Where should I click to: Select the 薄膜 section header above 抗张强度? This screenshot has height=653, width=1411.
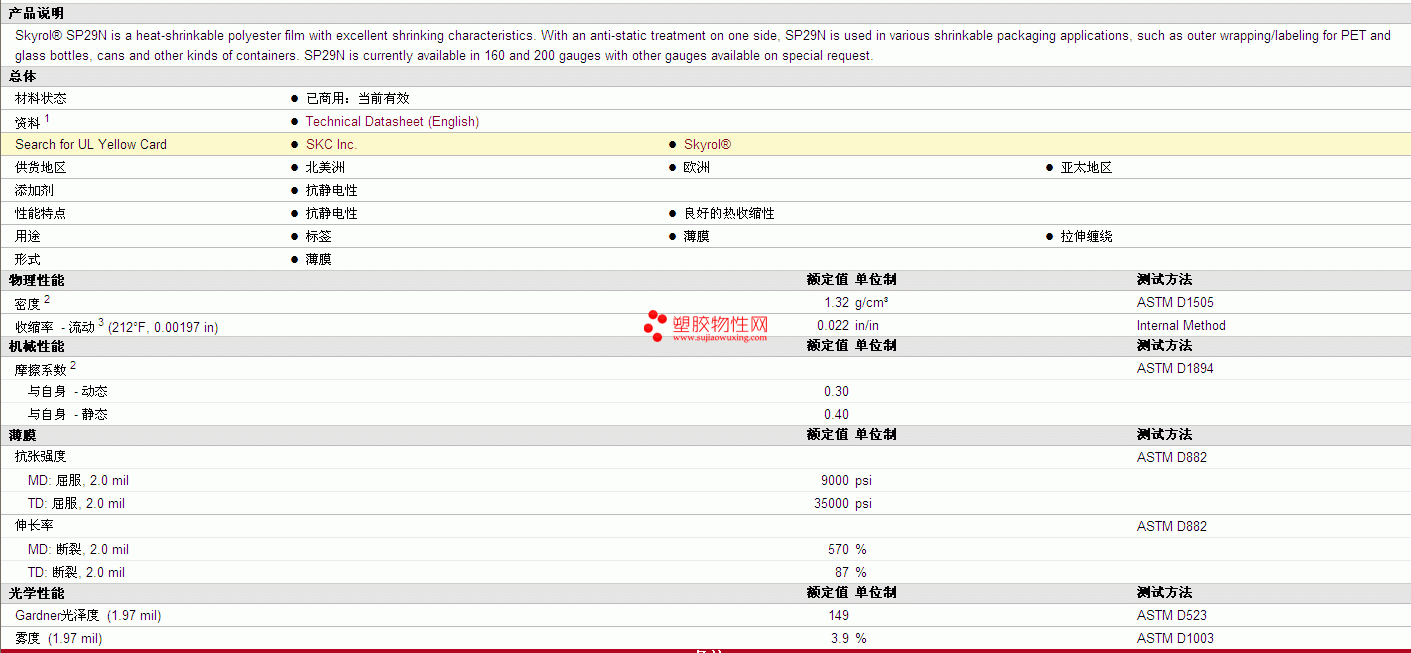click(22, 435)
